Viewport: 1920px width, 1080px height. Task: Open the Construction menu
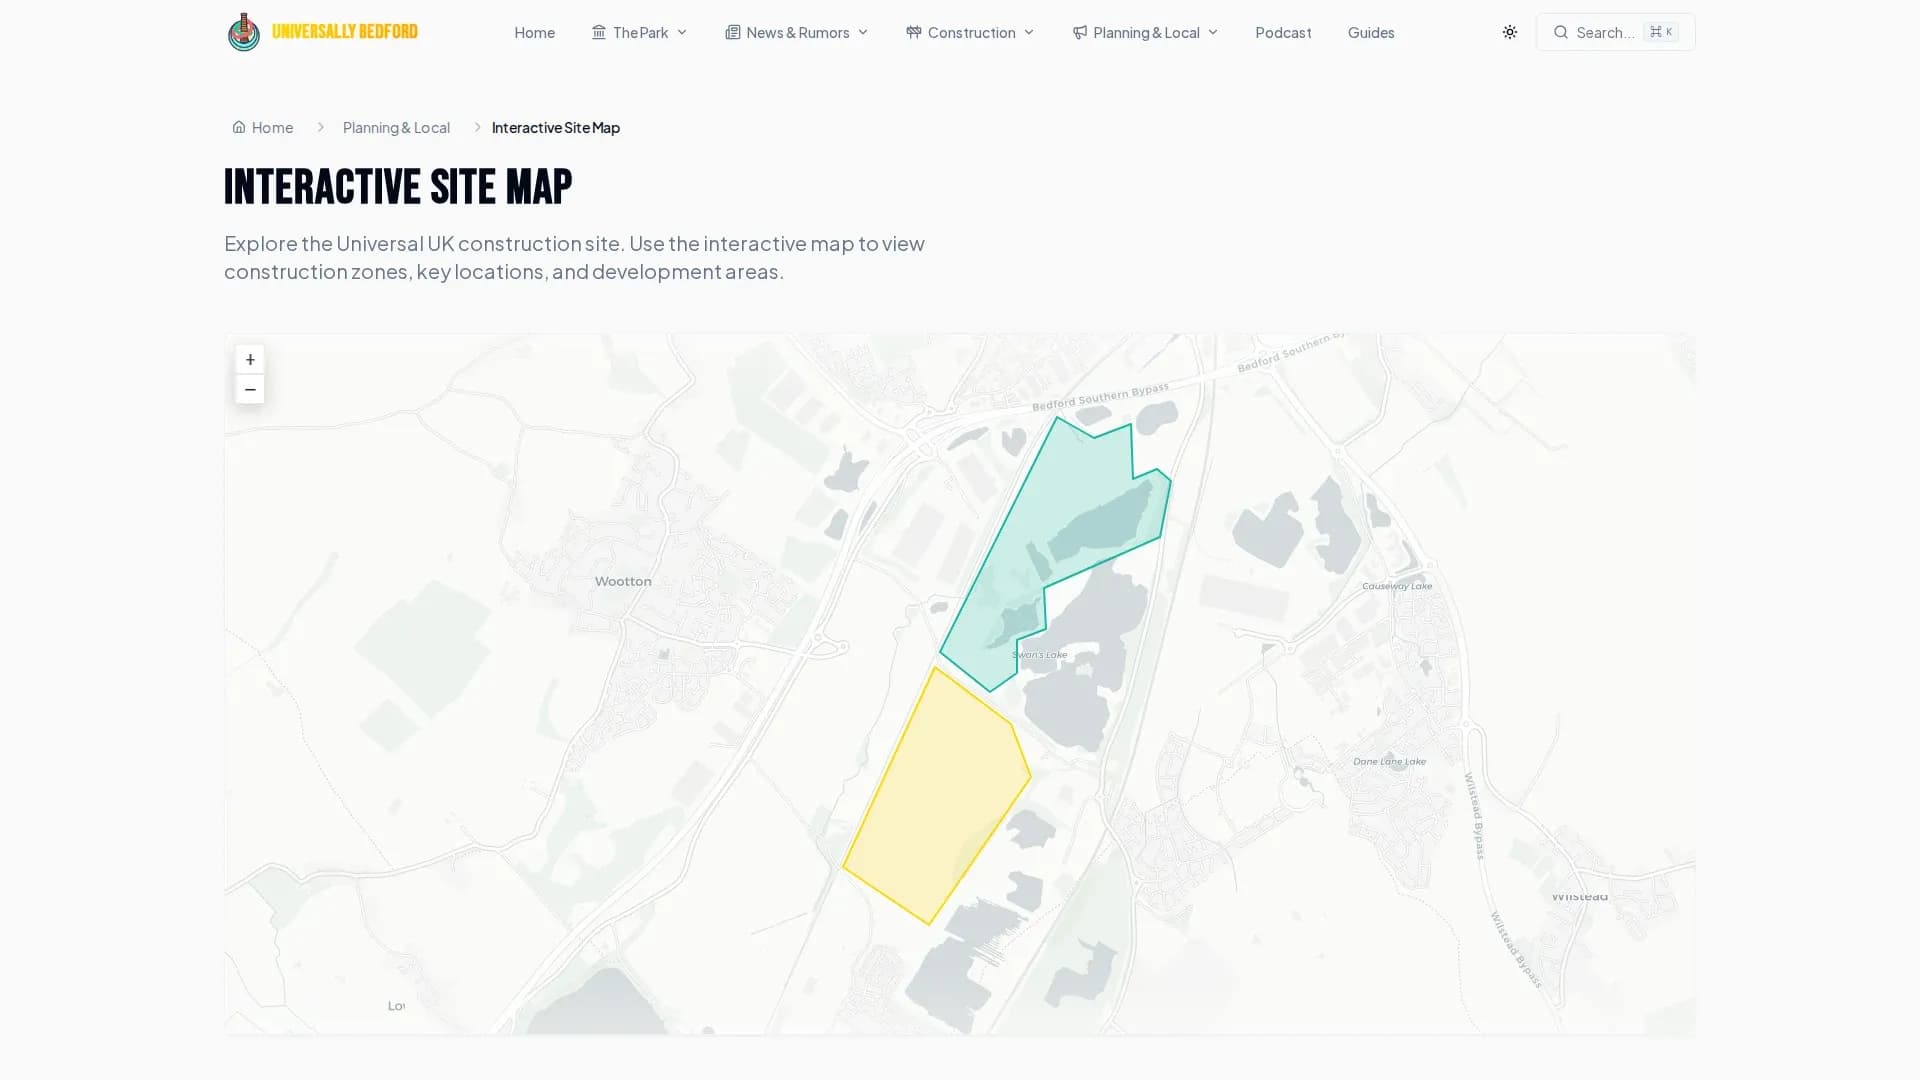[970, 32]
